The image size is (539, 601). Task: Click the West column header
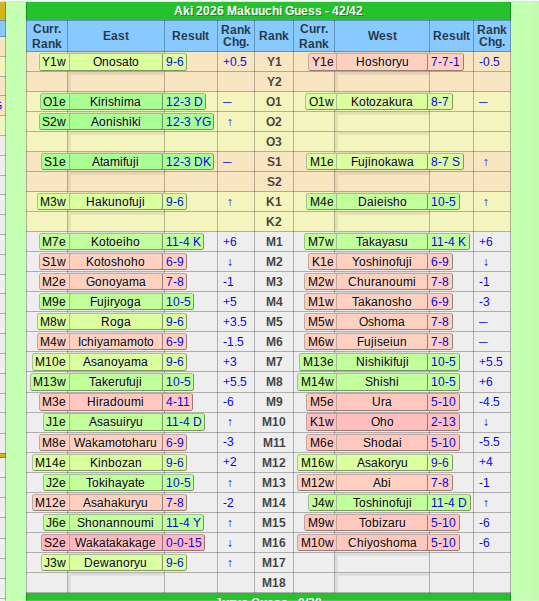click(382, 36)
